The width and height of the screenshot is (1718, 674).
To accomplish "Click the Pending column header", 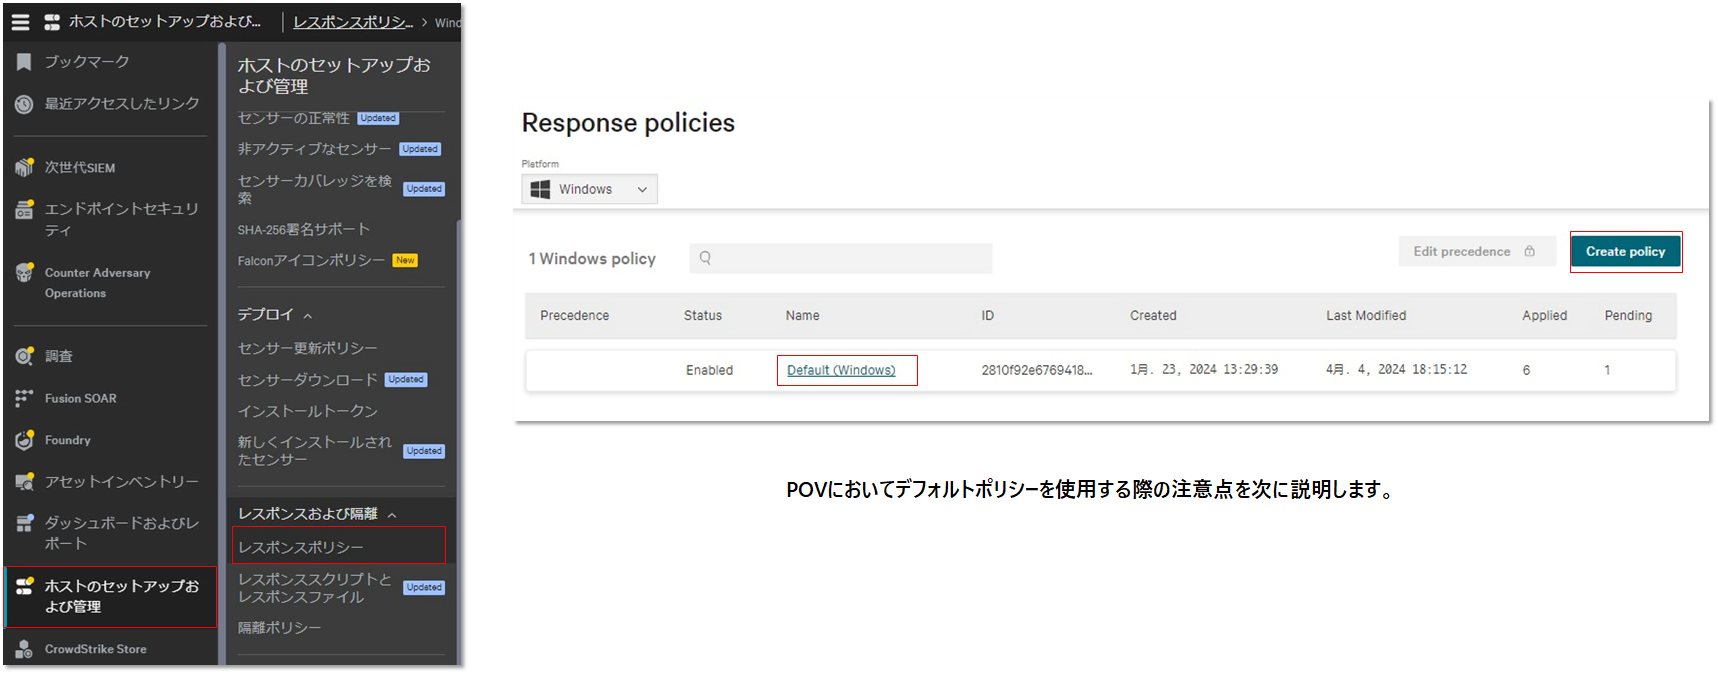I will pos(1628,315).
